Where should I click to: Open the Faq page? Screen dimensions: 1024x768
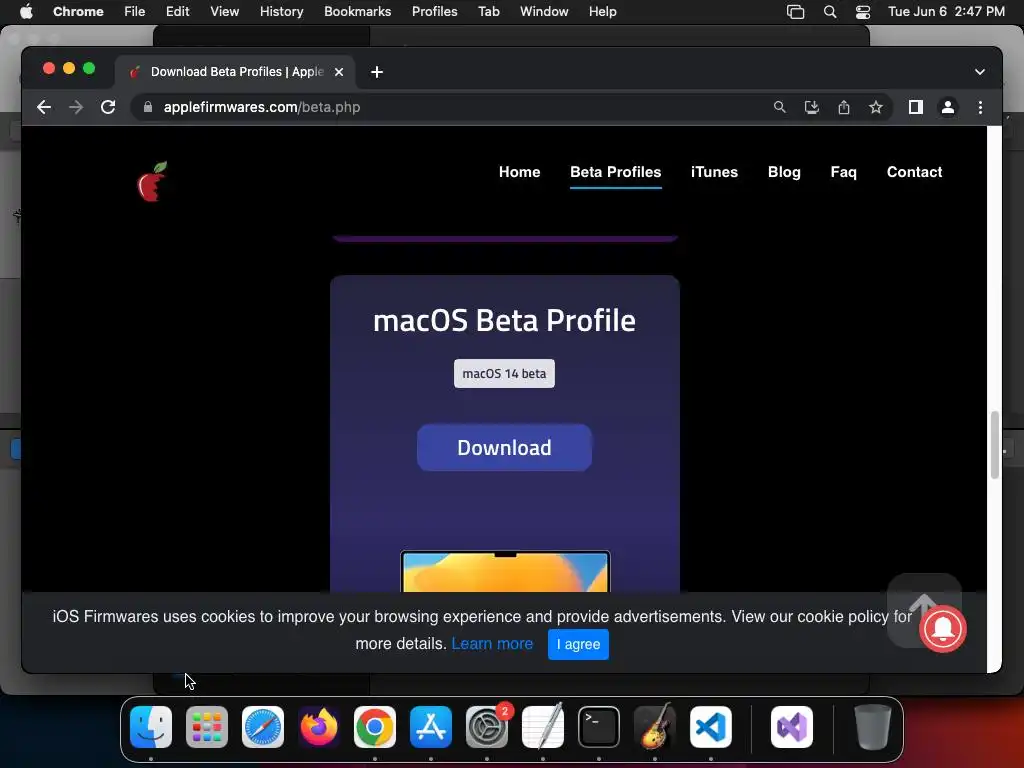844,172
